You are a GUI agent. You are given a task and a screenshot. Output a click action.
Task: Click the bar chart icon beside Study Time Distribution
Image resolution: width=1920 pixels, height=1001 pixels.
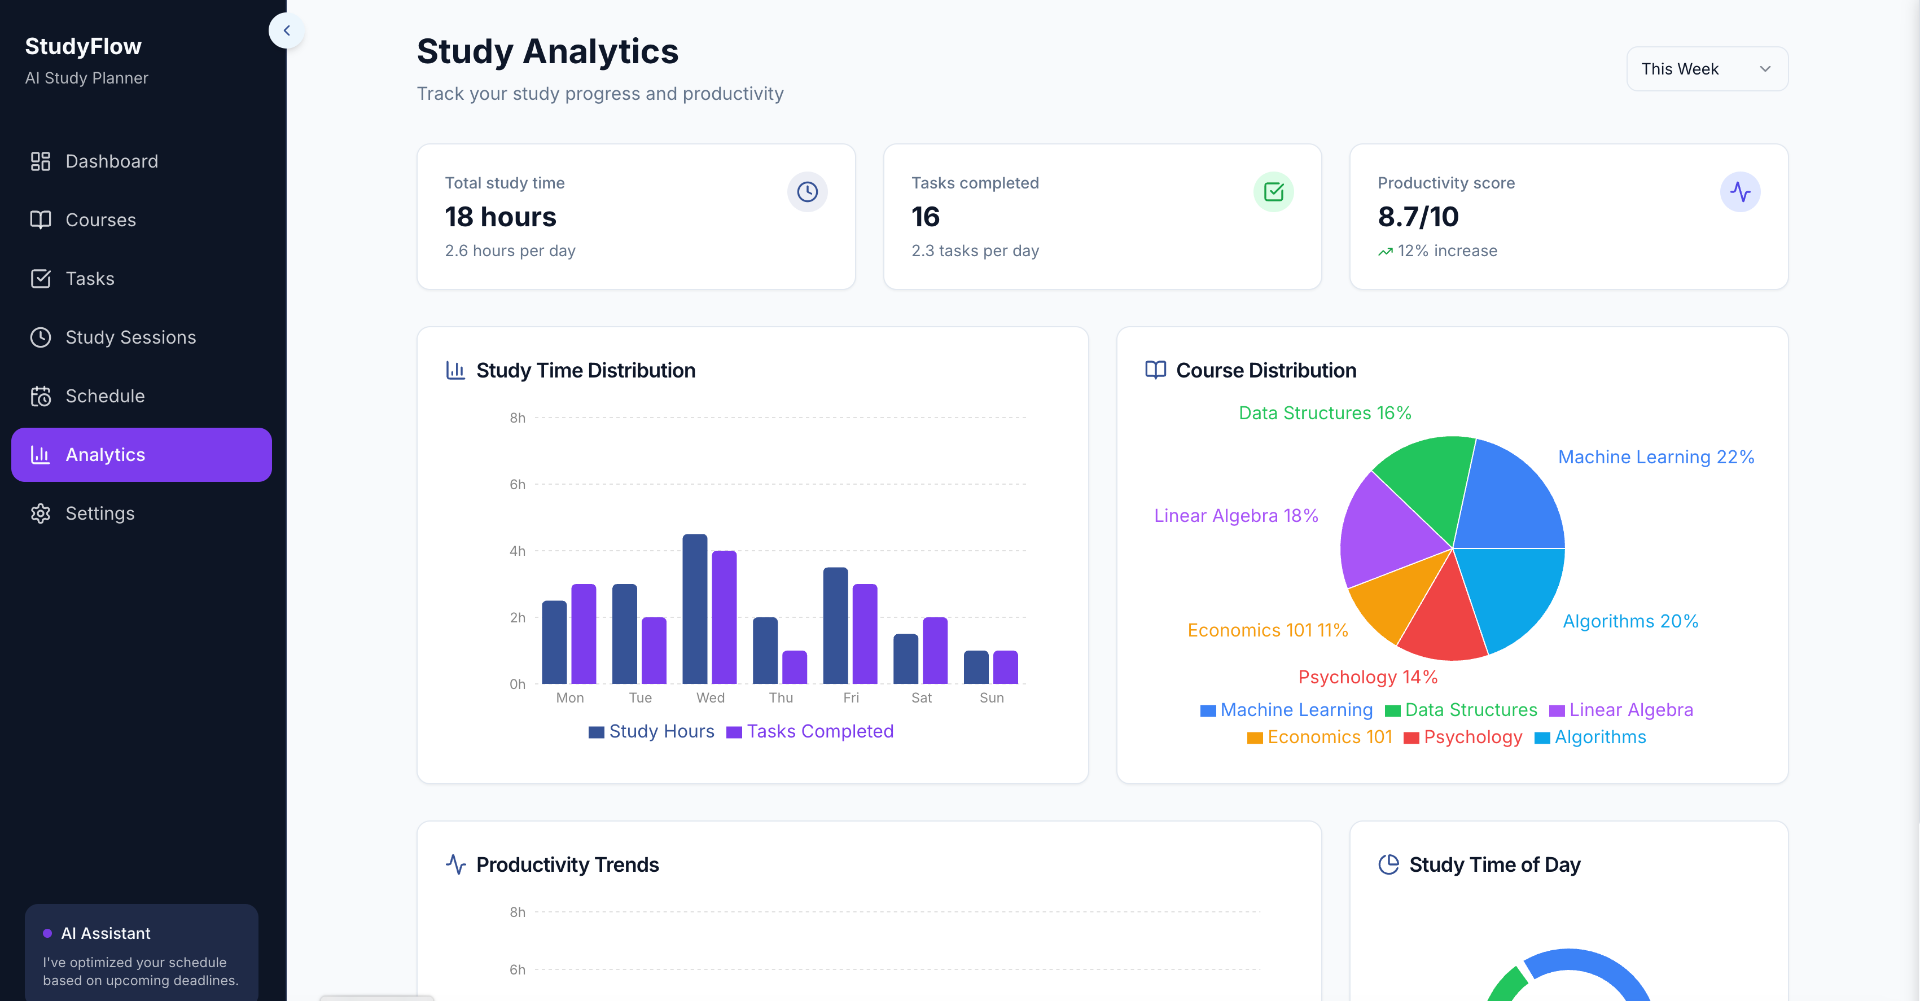tap(456, 371)
